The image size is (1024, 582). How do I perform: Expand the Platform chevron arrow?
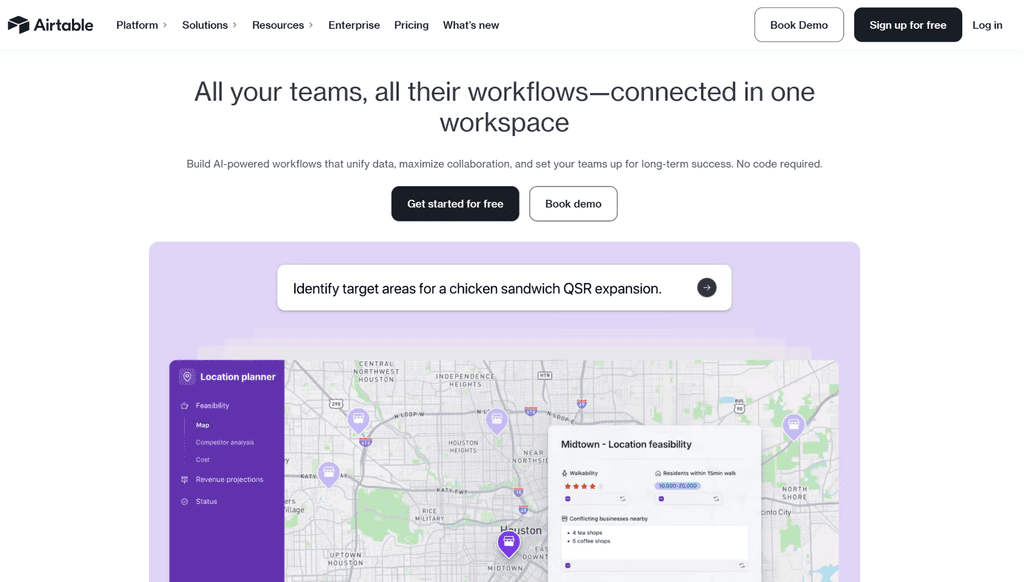click(165, 25)
